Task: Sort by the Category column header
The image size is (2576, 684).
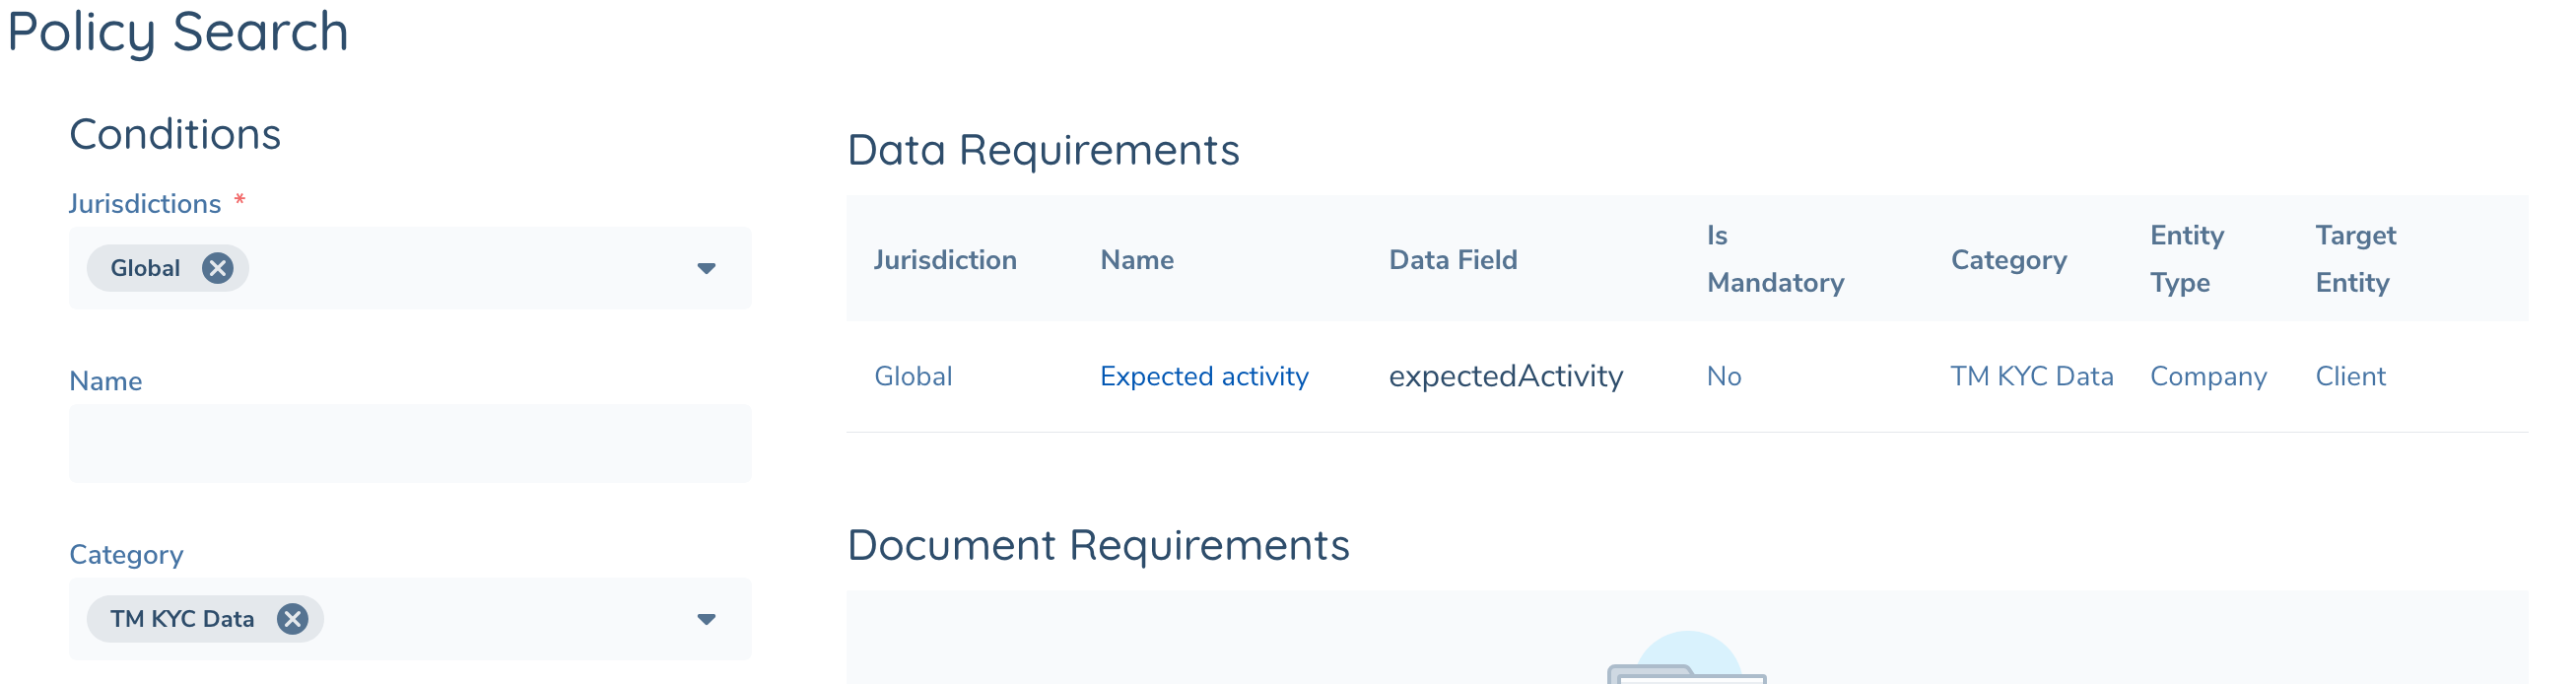Action: coord(2008,260)
